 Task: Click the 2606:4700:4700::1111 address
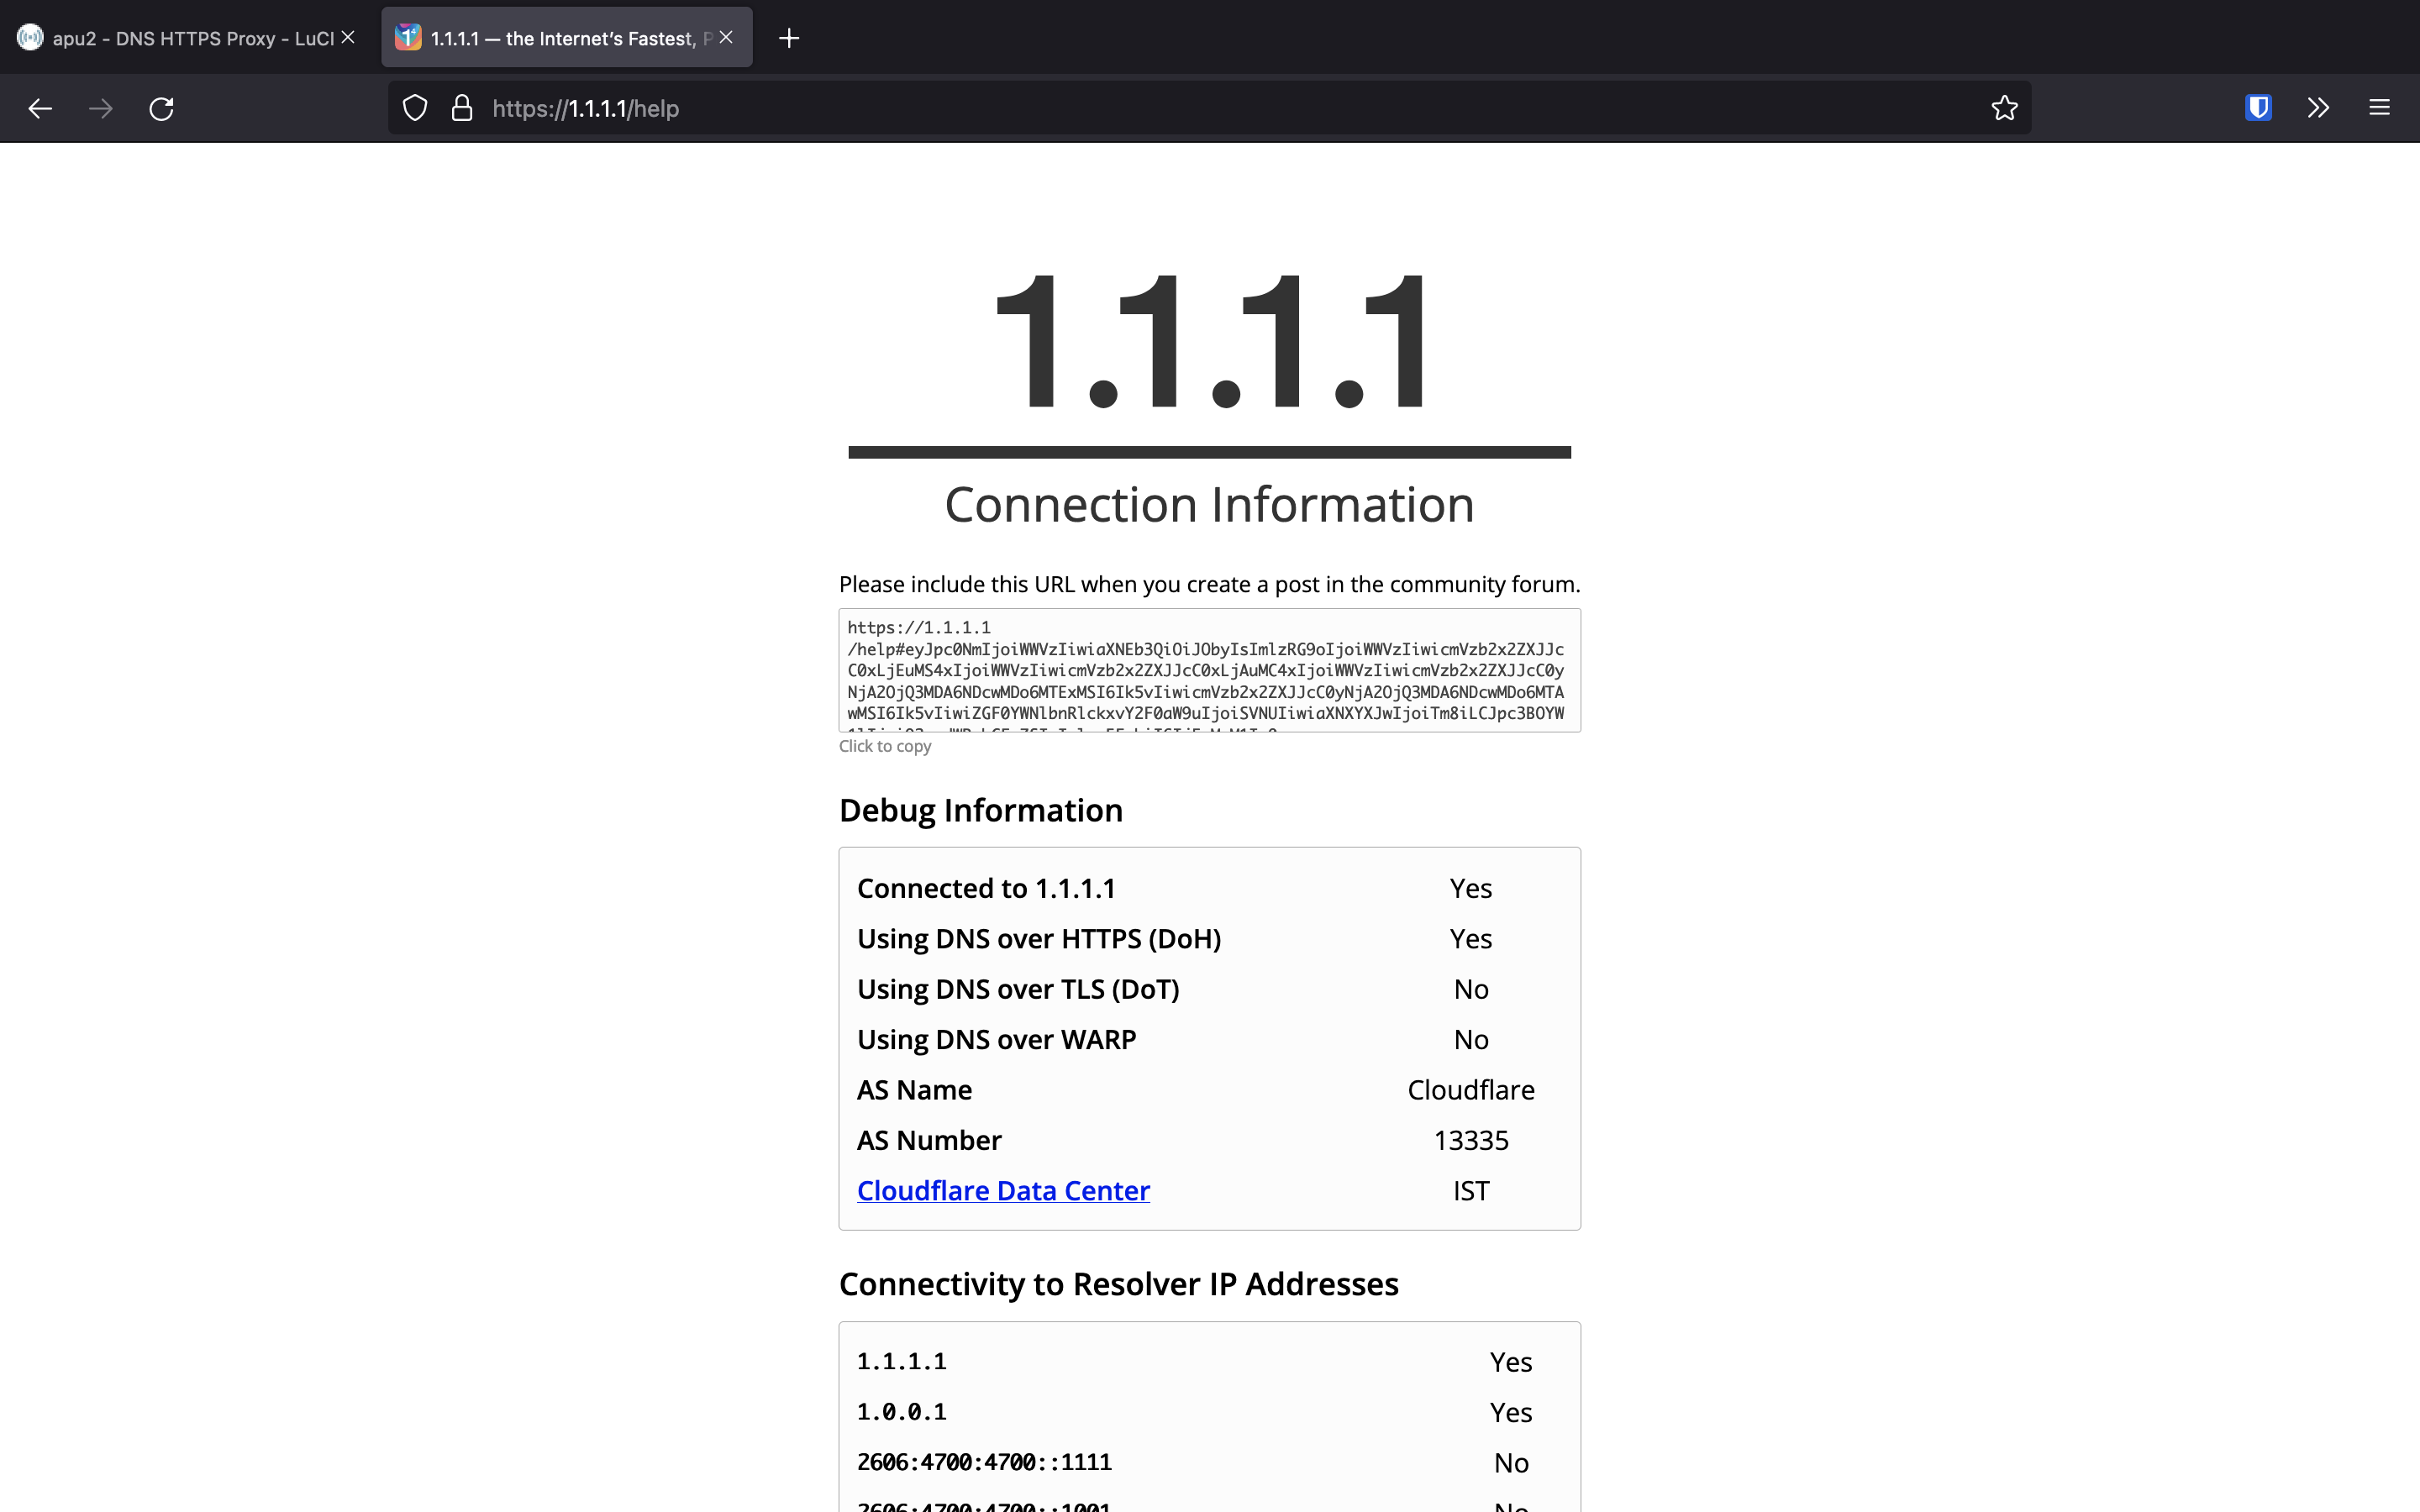tap(984, 1462)
